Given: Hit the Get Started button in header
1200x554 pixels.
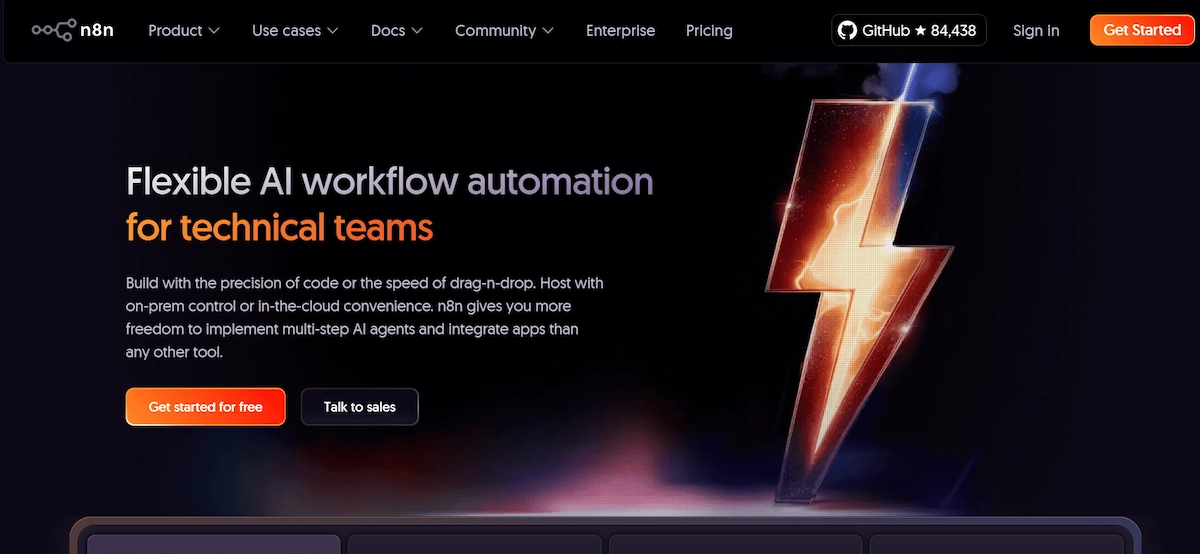Looking at the screenshot, I should click(1142, 30).
